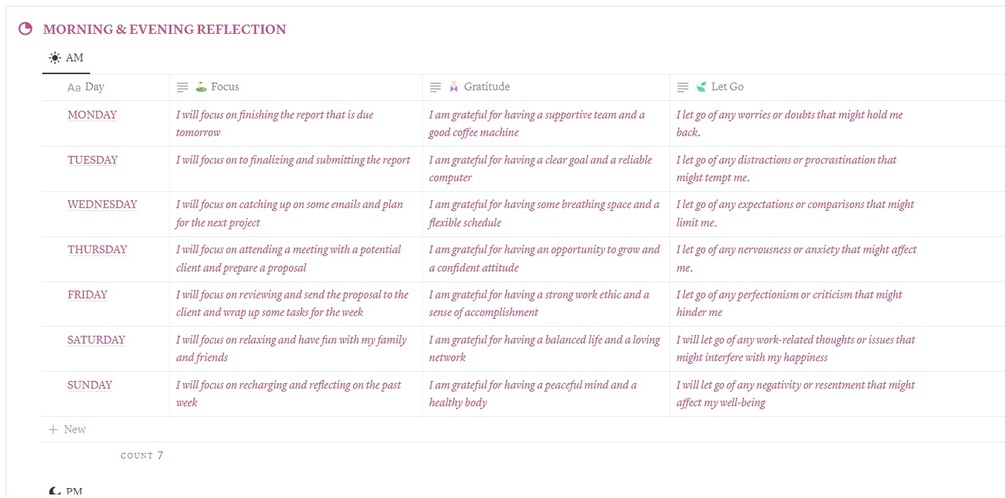The image size is (1005, 498).
Task: Click the Aa title-type icon in Day column
Action: [x=74, y=88]
